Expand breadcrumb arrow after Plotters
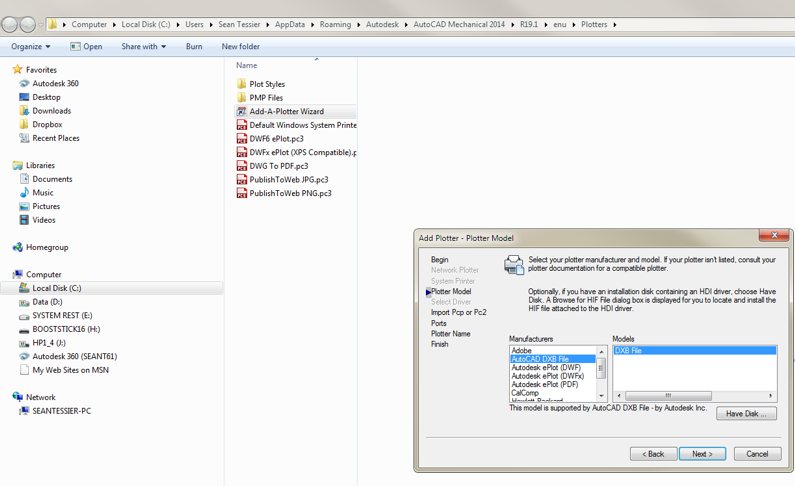This screenshot has width=795, height=486. tap(615, 24)
